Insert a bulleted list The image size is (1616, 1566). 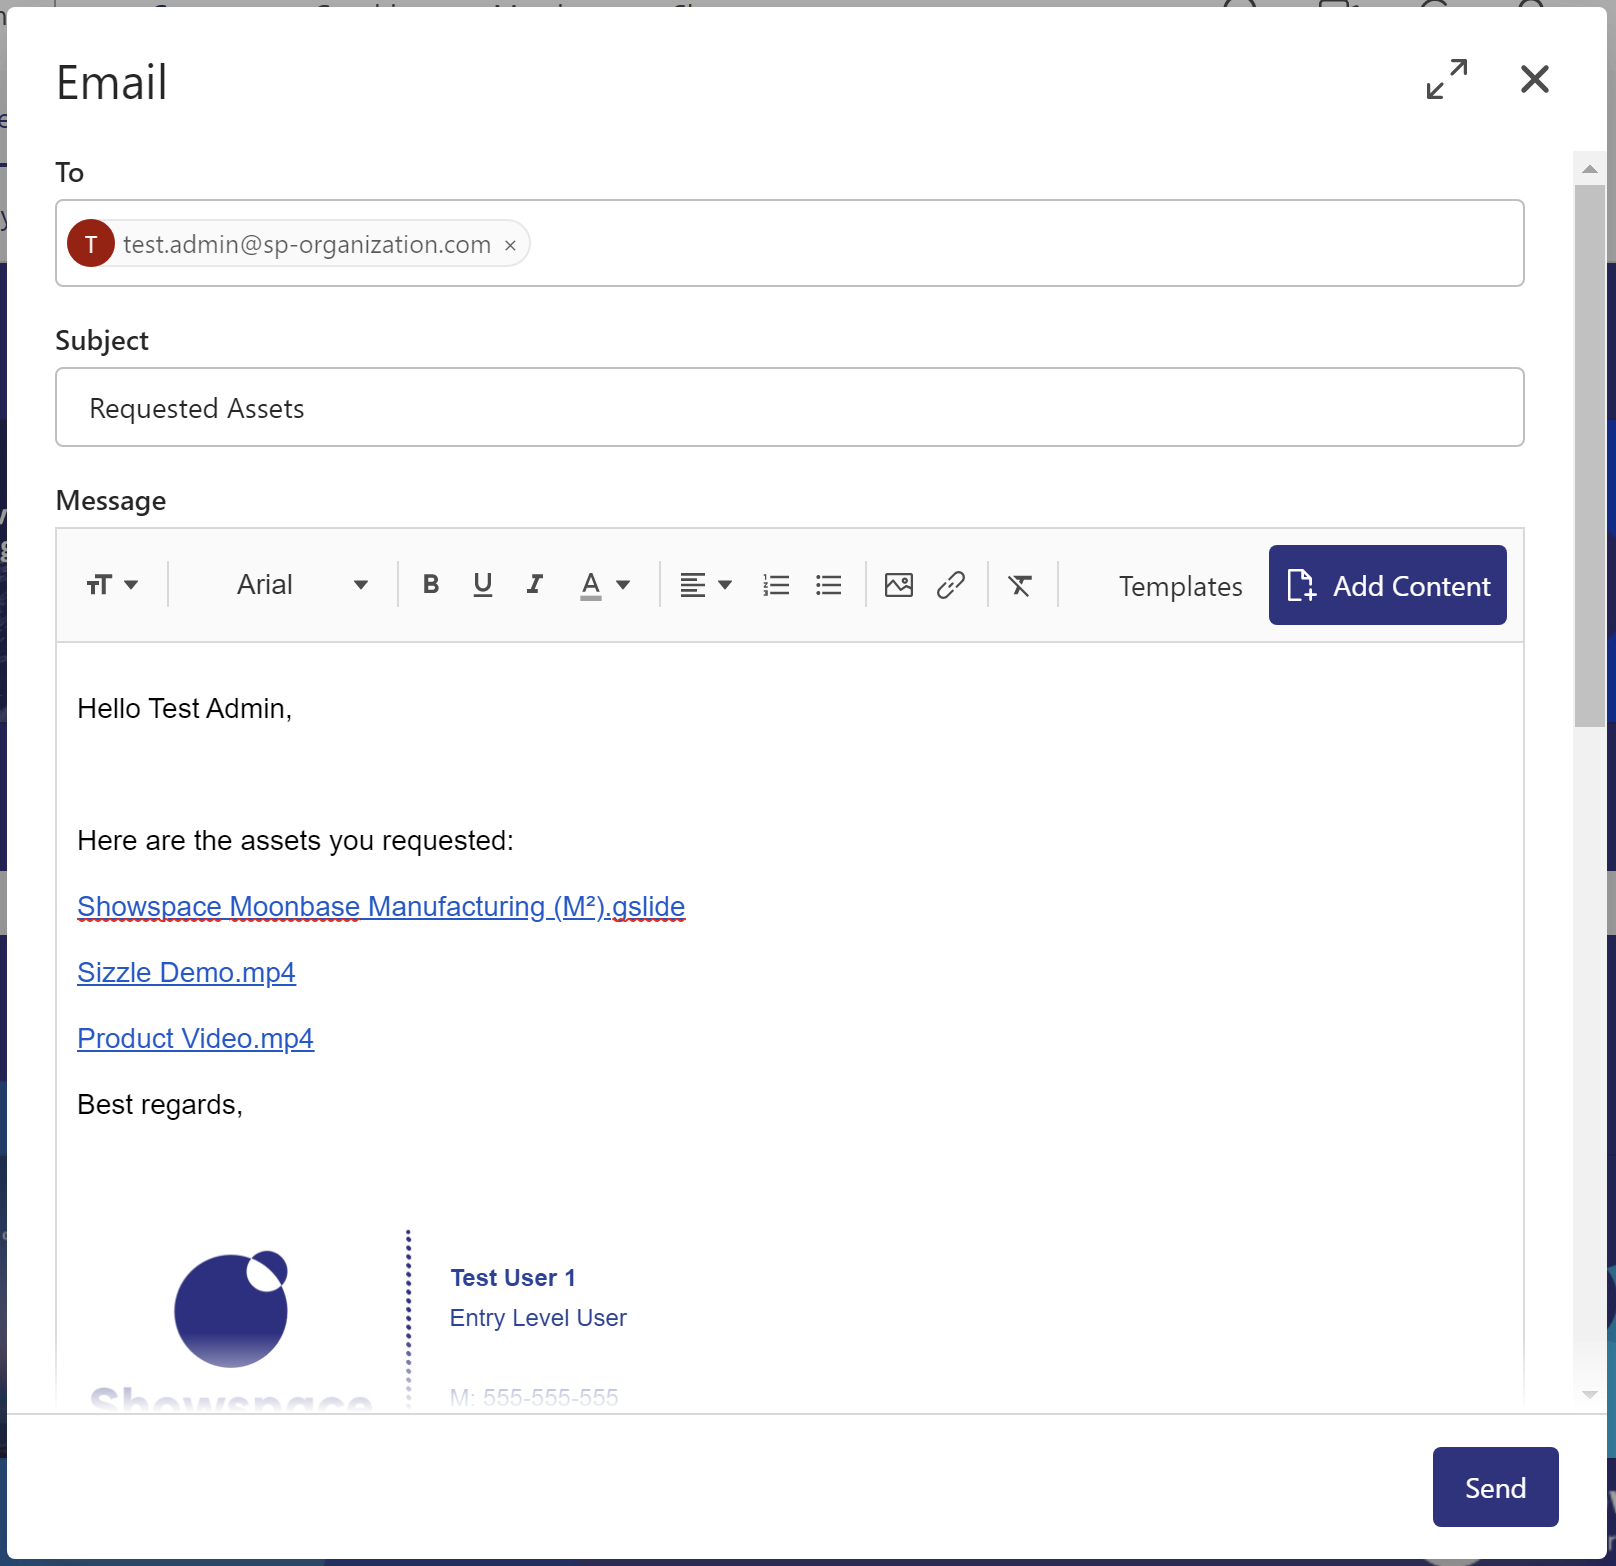828,585
